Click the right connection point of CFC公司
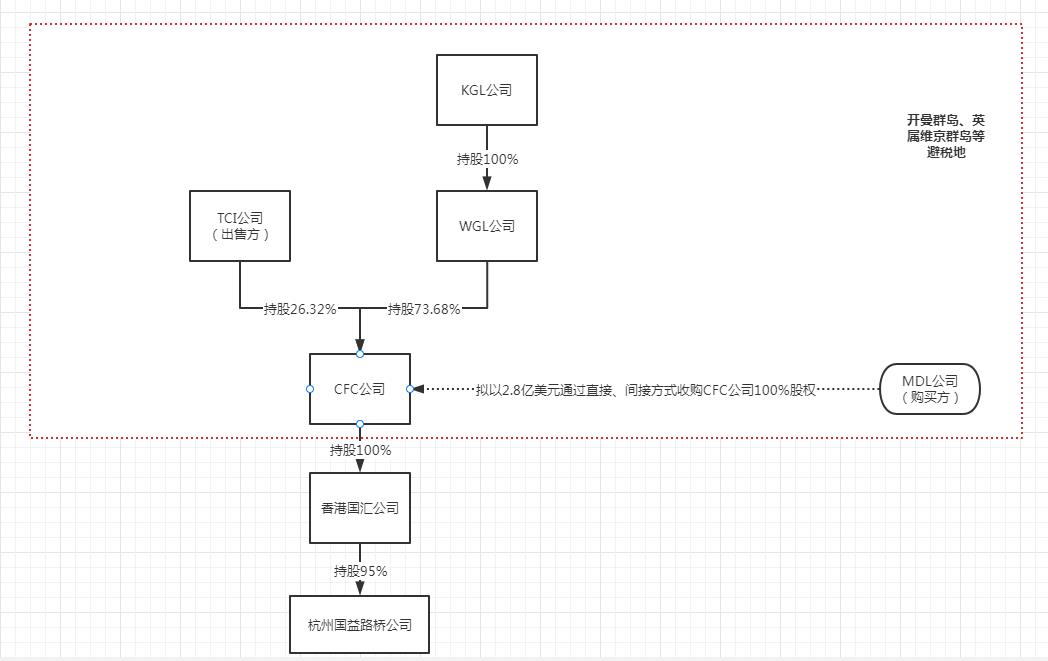This screenshot has width=1048, height=661. (410, 389)
